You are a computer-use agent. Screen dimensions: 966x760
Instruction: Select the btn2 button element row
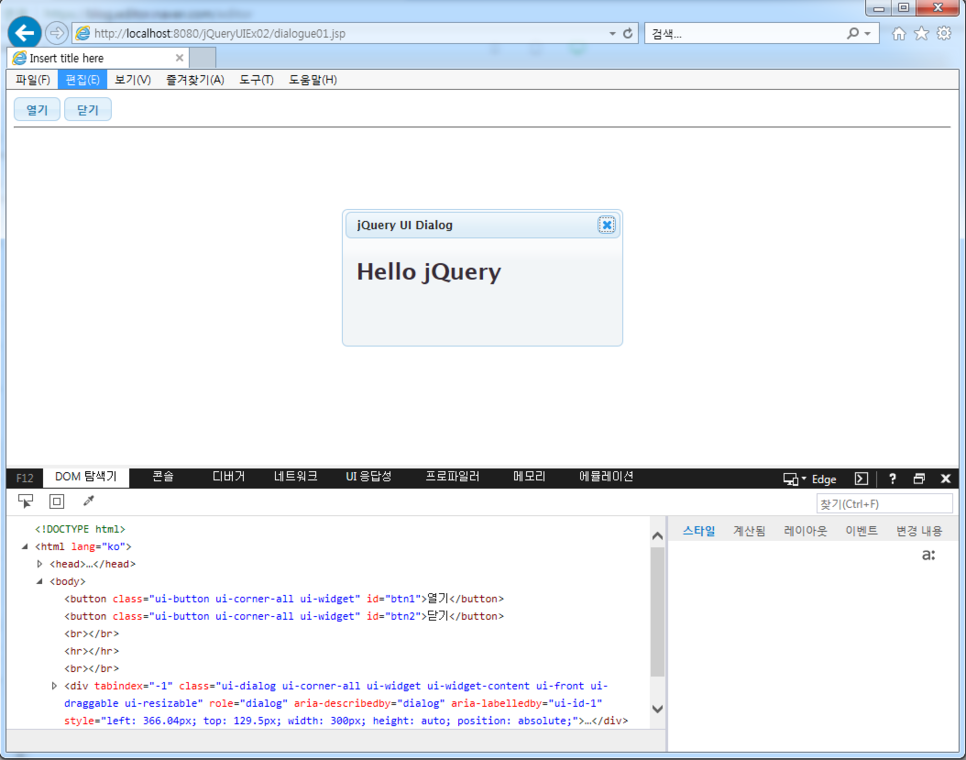click(x=284, y=616)
